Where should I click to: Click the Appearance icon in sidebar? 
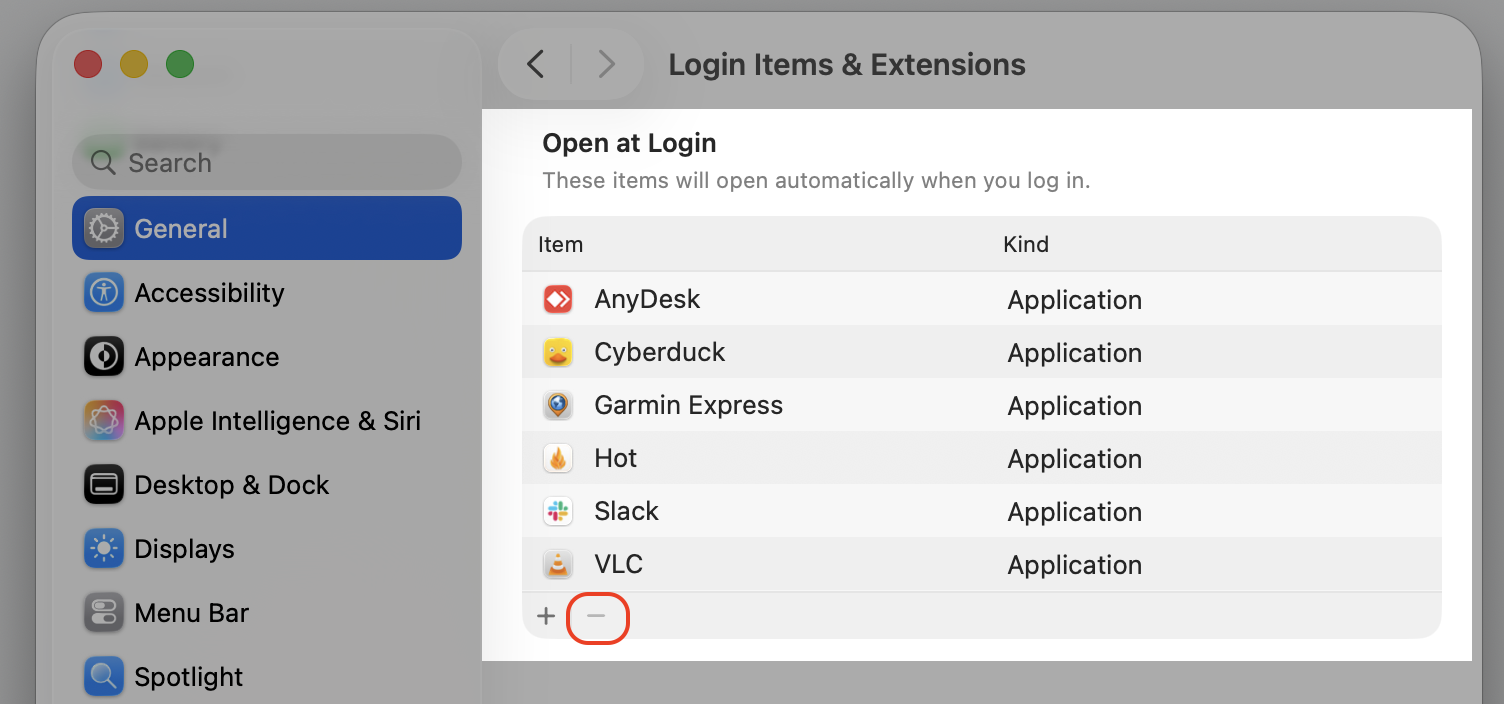click(104, 356)
